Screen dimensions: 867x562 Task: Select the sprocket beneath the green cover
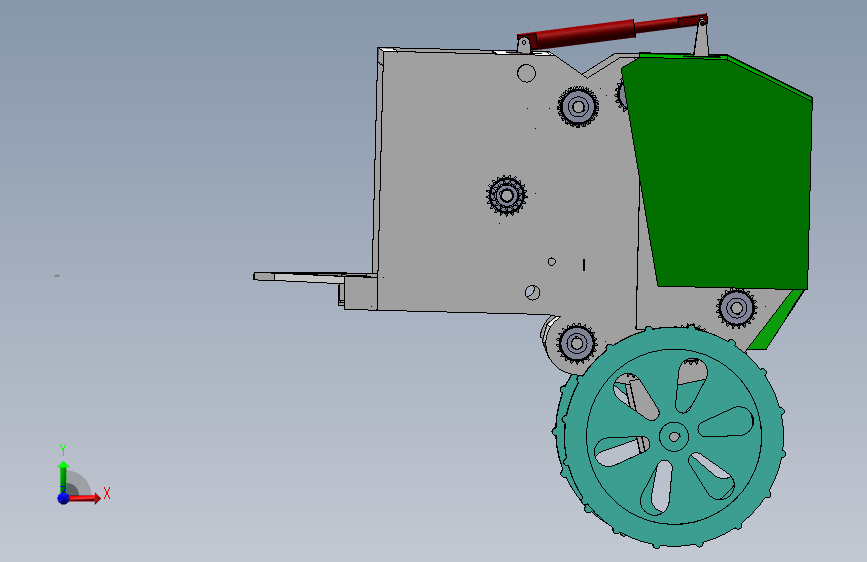click(x=737, y=308)
